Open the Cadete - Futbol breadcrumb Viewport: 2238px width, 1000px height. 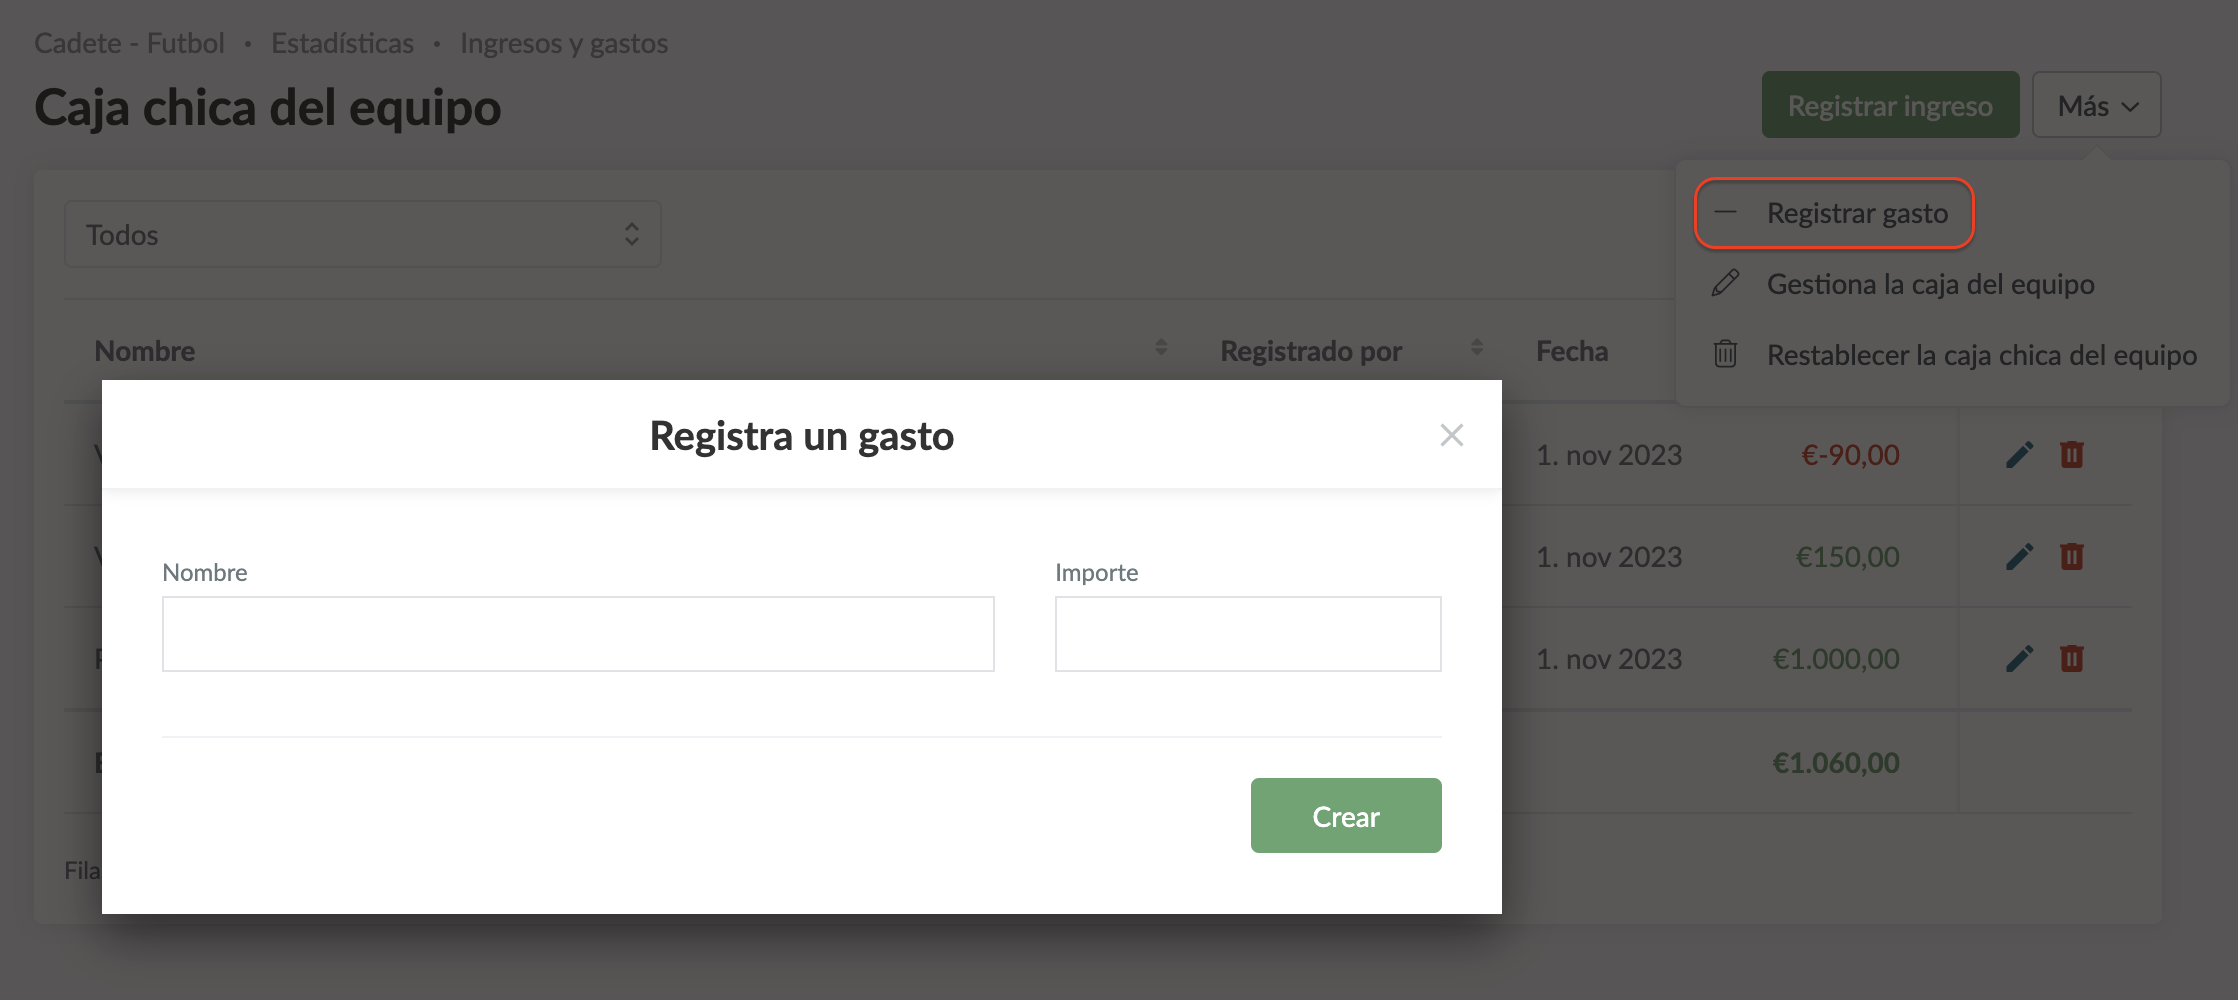129,44
